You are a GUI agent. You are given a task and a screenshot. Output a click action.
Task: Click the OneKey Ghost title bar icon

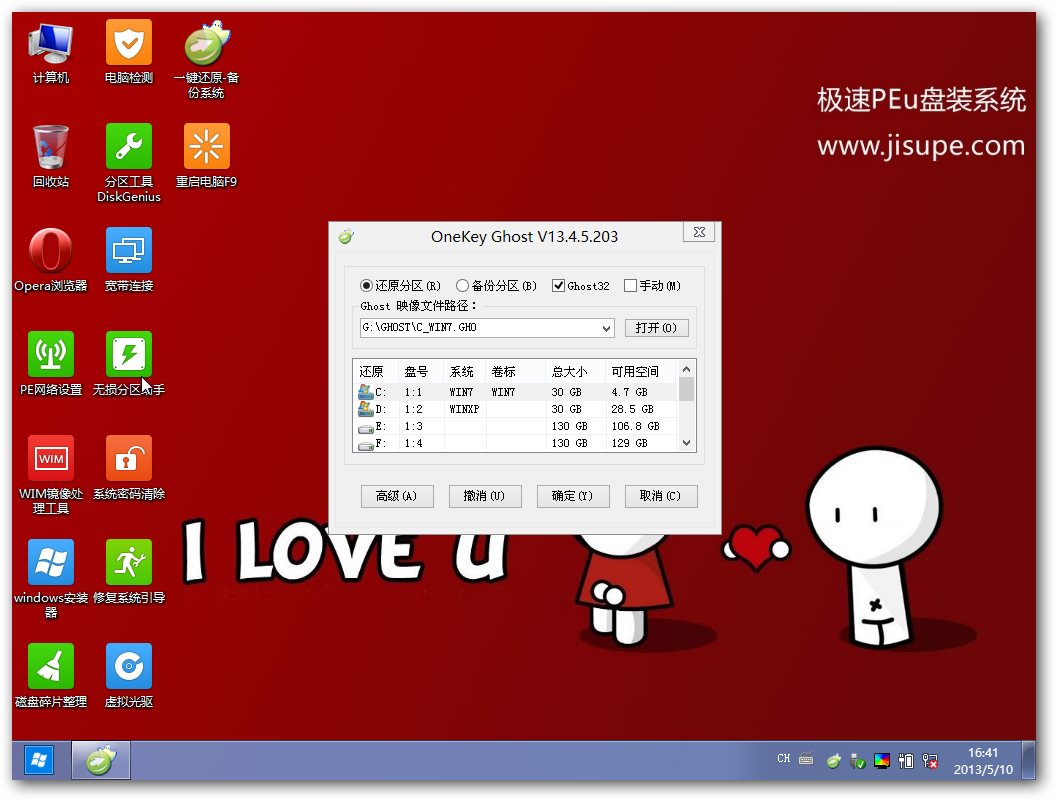(346, 236)
